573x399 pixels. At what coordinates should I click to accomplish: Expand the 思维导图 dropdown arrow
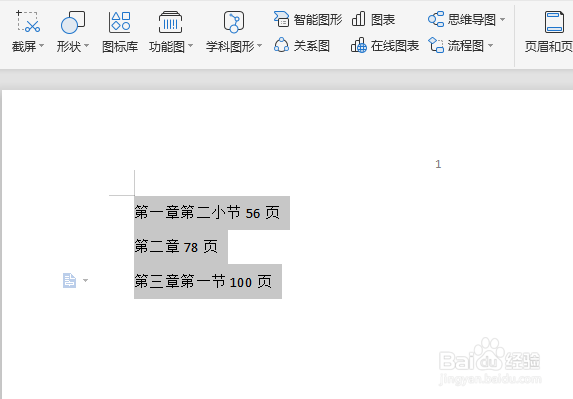(x=502, y=19)
